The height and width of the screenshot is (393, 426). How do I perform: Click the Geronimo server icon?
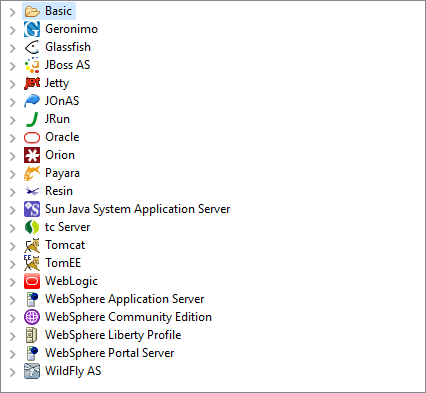click(x=32, y=29)
